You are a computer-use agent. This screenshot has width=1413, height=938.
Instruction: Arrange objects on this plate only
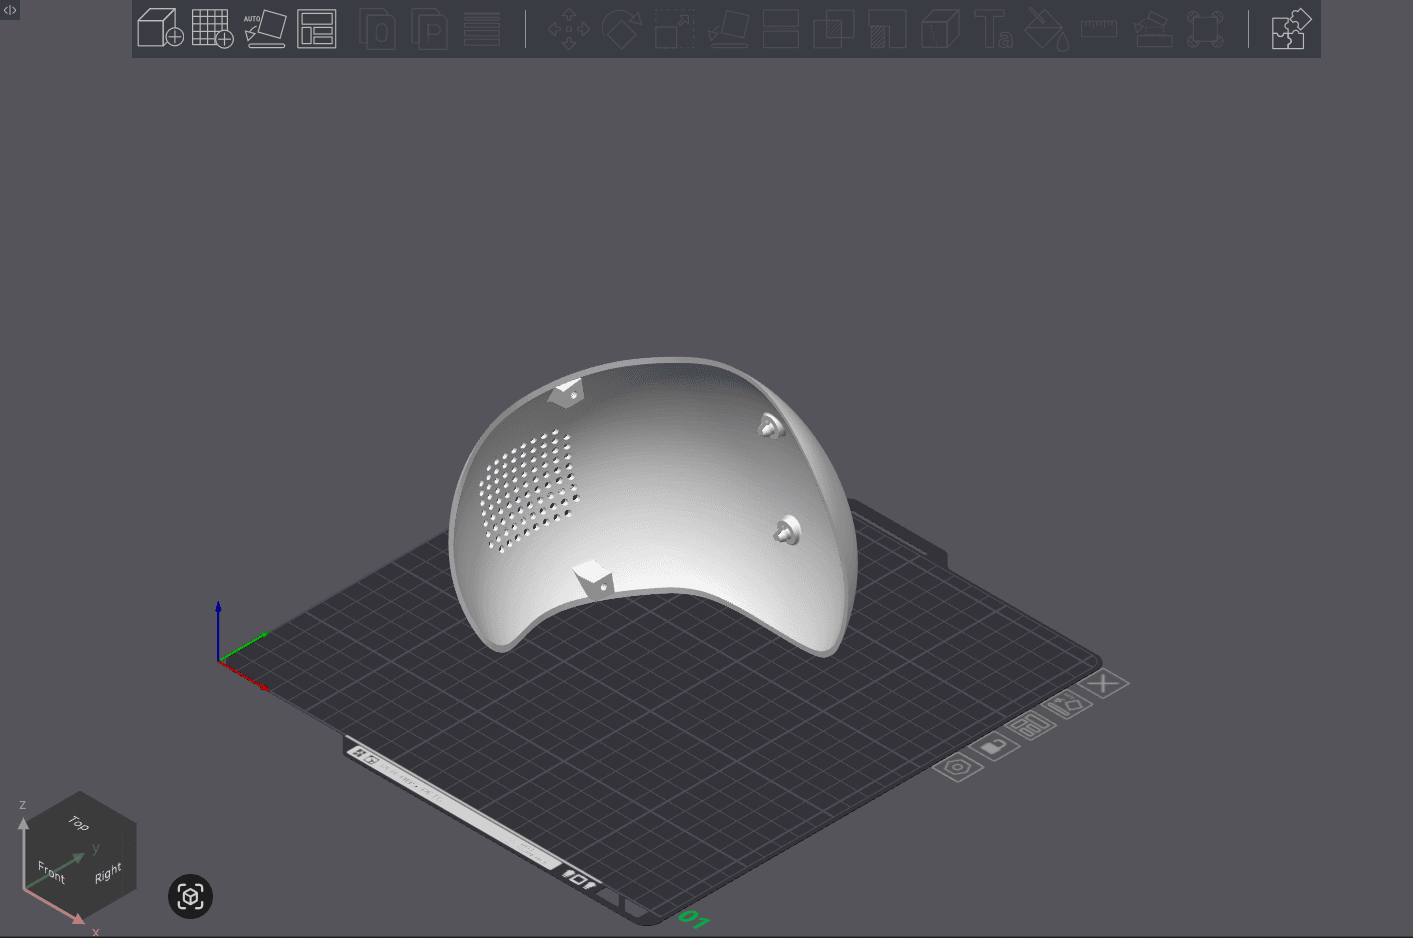pyautogui.click(x=1033, y=725)
